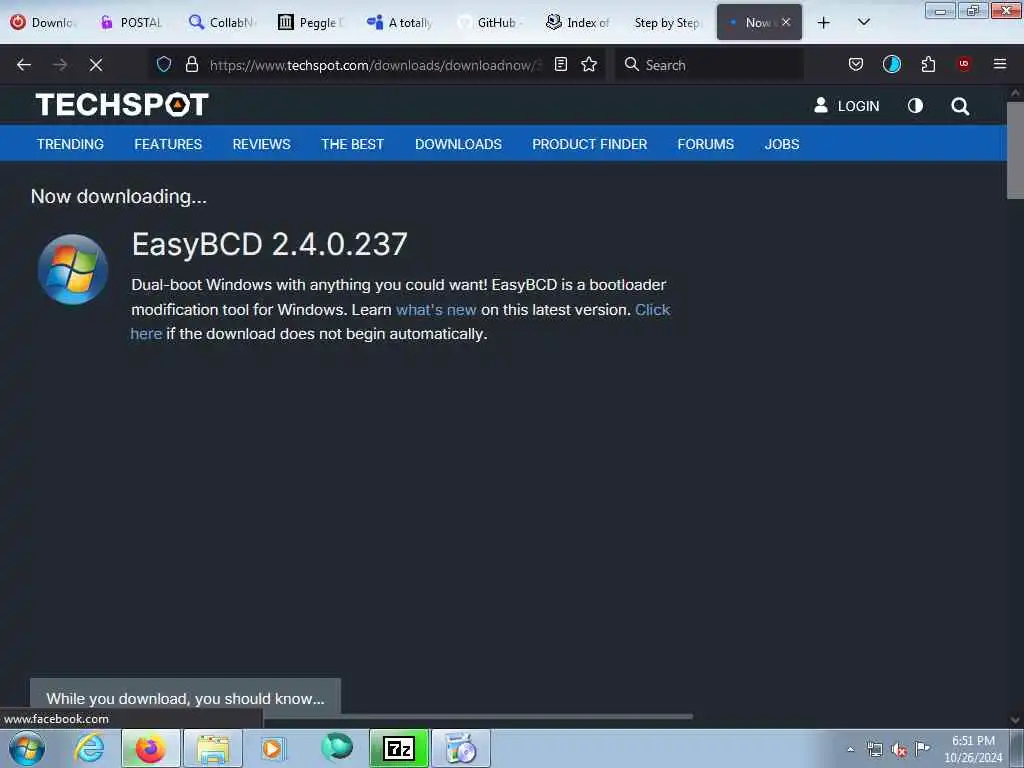This screenshot has width=1024, height=768.
Task: Click the browser Search box
Action: (x=709, y=65)
